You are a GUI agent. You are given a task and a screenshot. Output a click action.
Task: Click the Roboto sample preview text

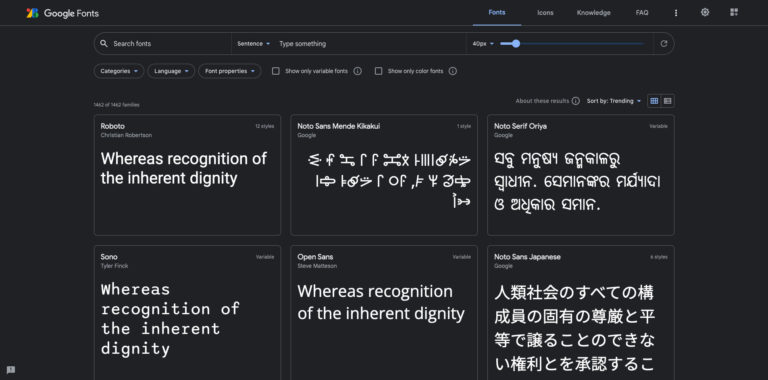[x=184, y=168]
